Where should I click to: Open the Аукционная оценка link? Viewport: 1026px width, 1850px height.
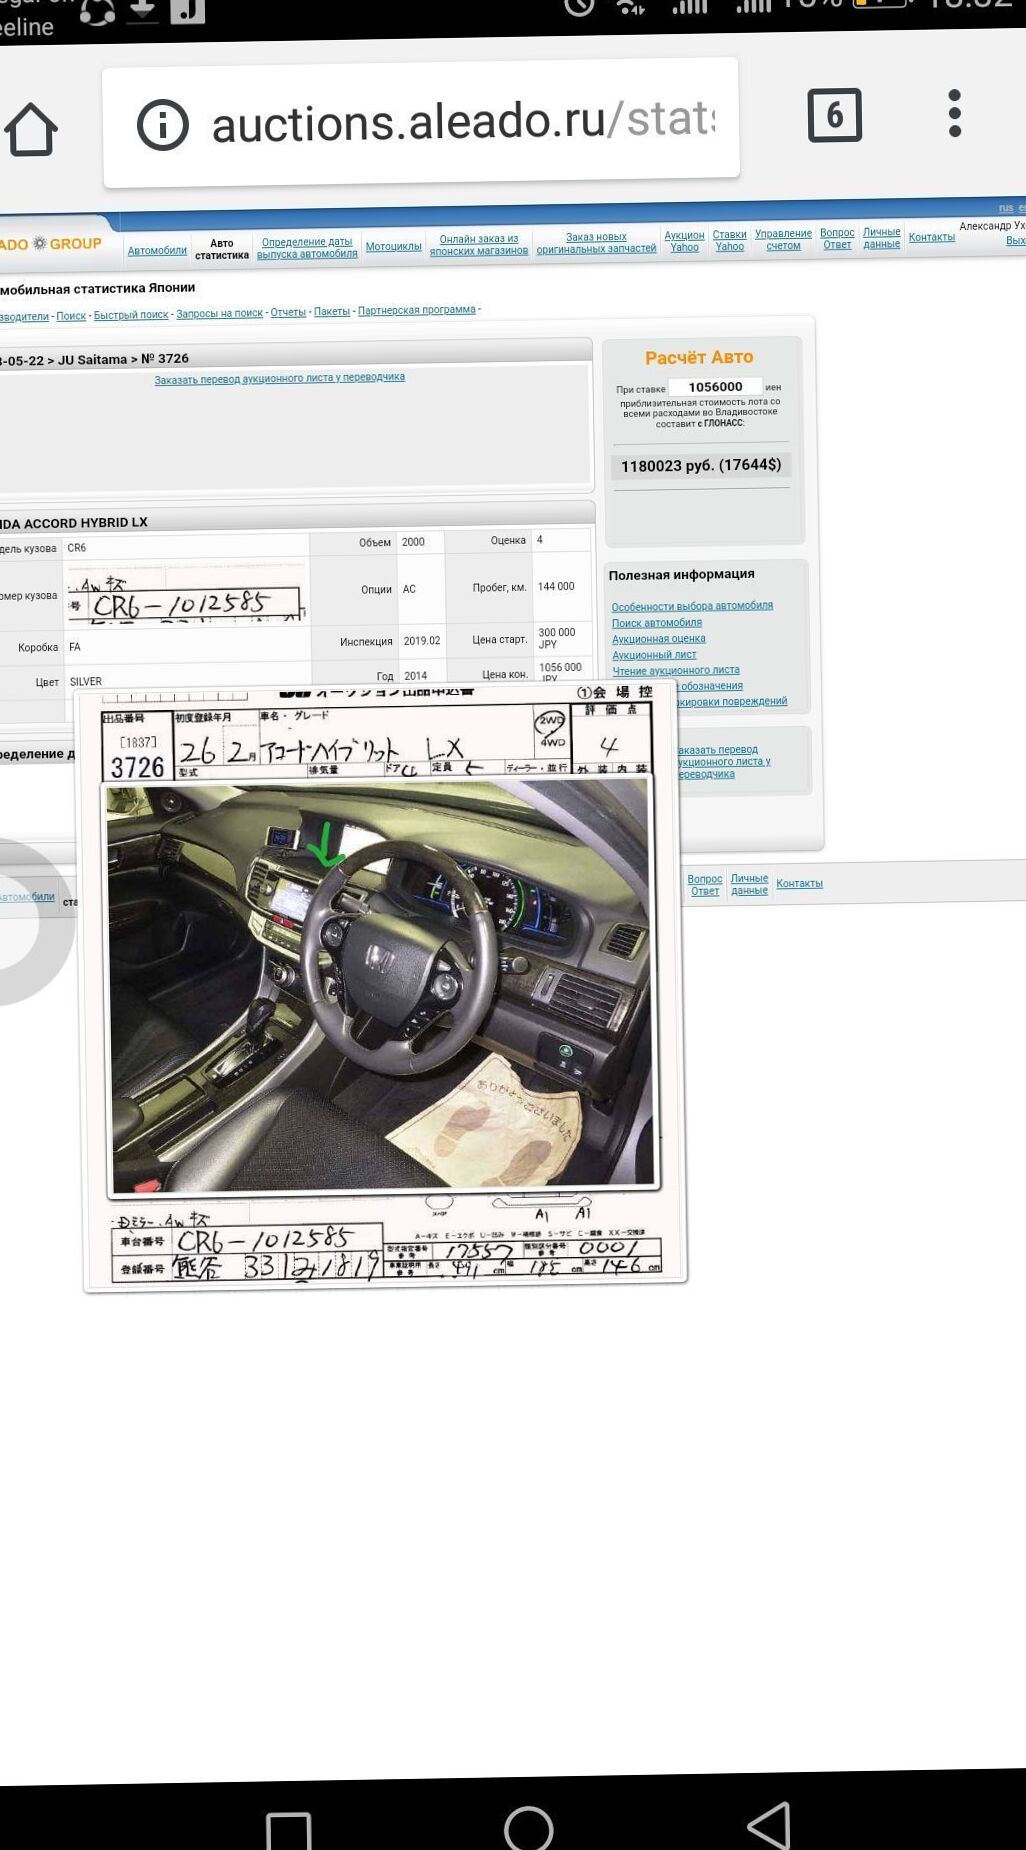click(659, 638)
